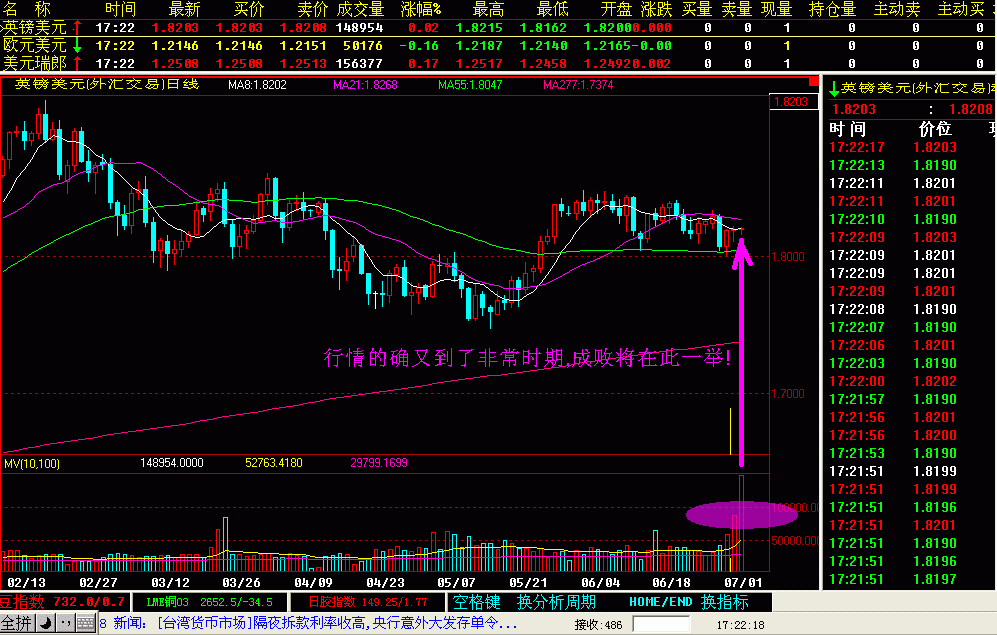Click the 06/18 date axis label

click(x=671, y=583)
